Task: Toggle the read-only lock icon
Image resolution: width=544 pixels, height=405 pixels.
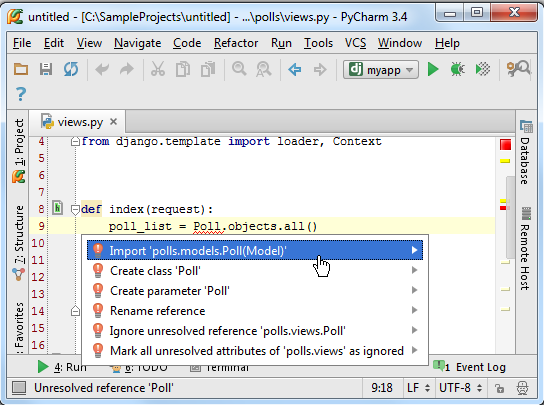Action: click(499, 388)
